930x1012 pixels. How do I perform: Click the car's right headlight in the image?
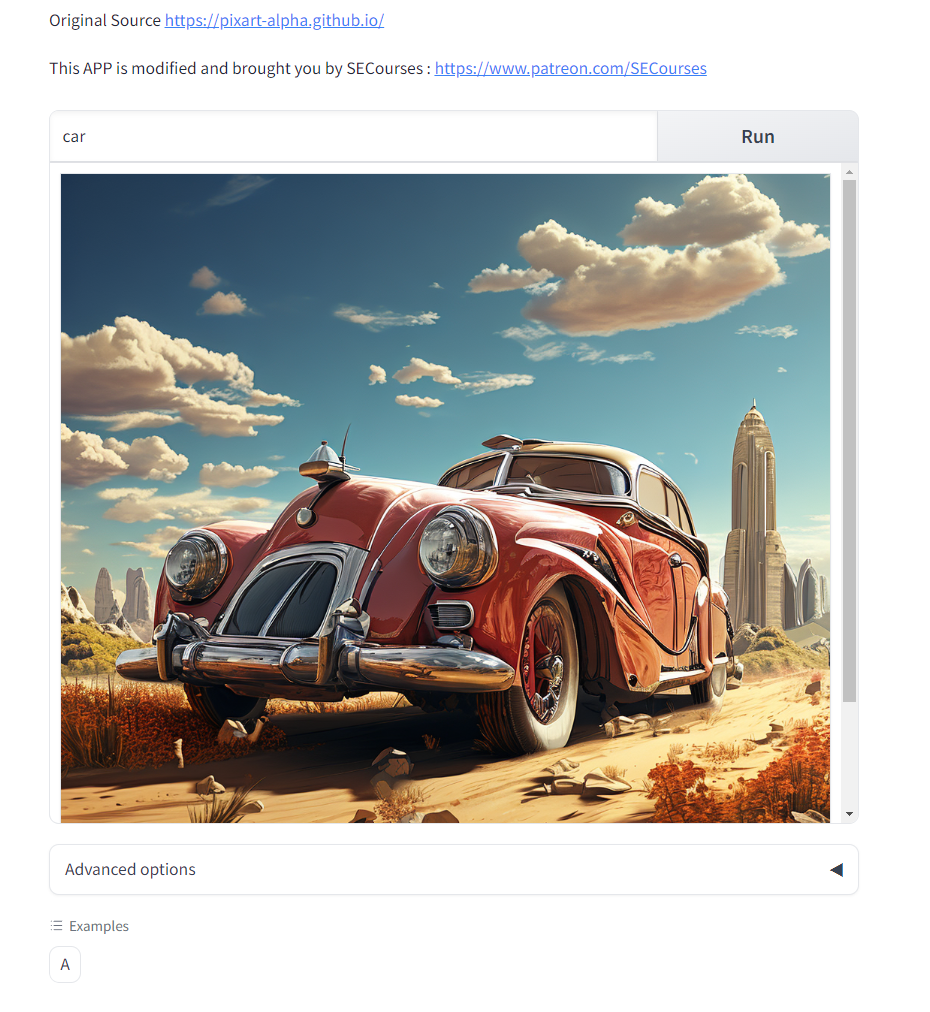(x=457, y=546)
